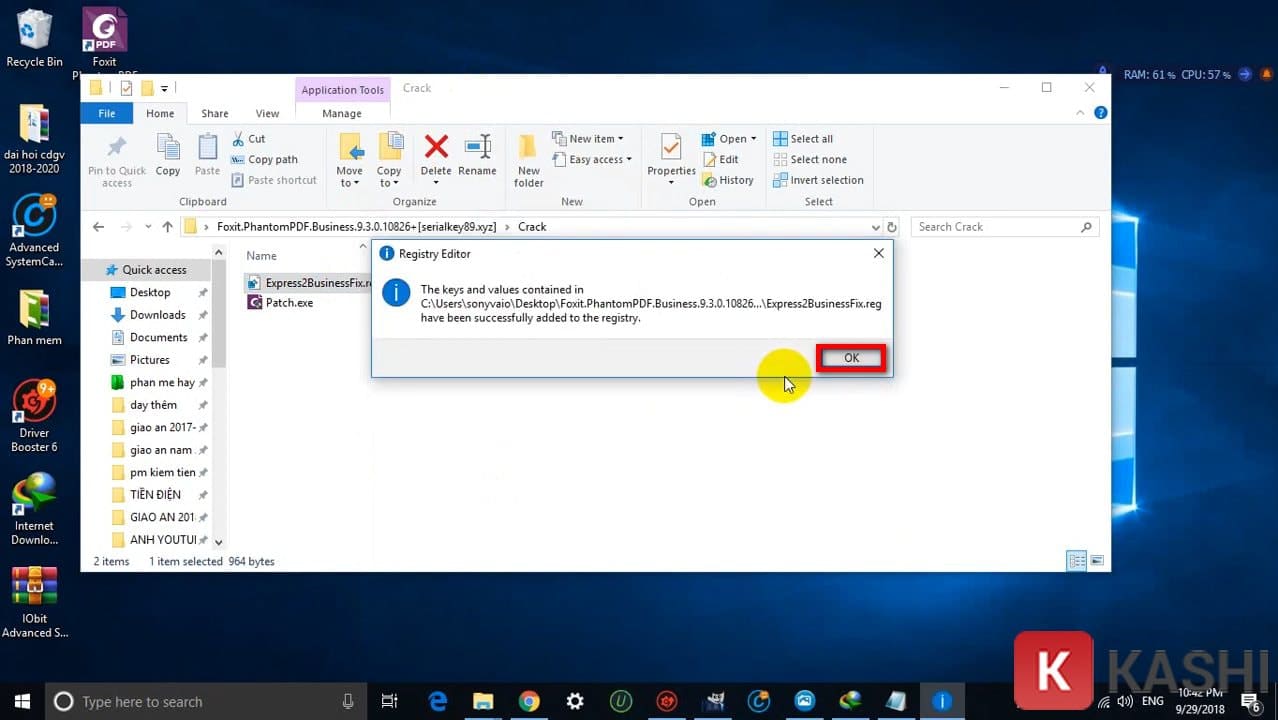The image size is (1278, 720).
Task: Click inside the Search Crack field
Action: (x=1000, y=226)
